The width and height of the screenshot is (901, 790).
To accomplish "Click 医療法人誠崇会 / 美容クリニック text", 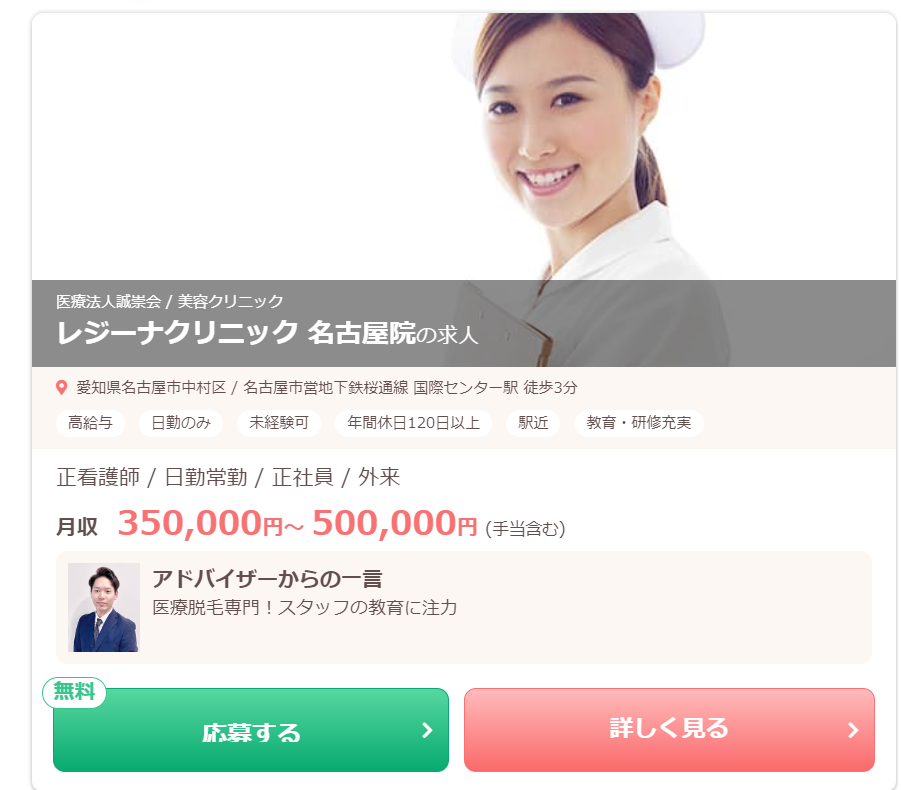I will point(170,301).
